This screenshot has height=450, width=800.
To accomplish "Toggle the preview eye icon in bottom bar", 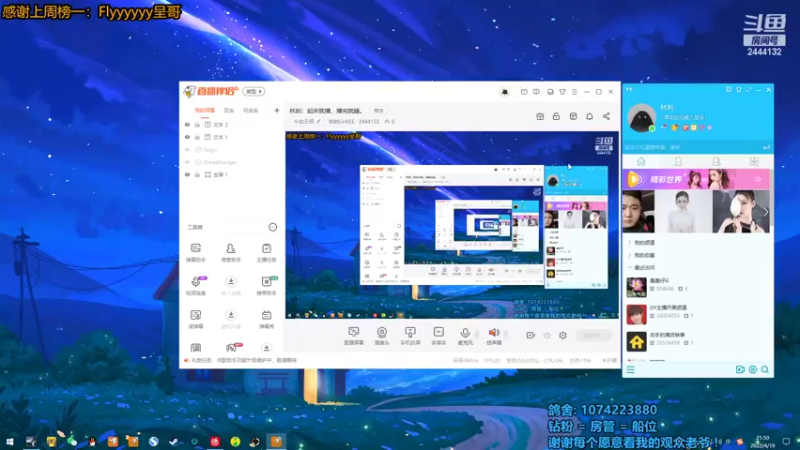I will tap(547, 335).
